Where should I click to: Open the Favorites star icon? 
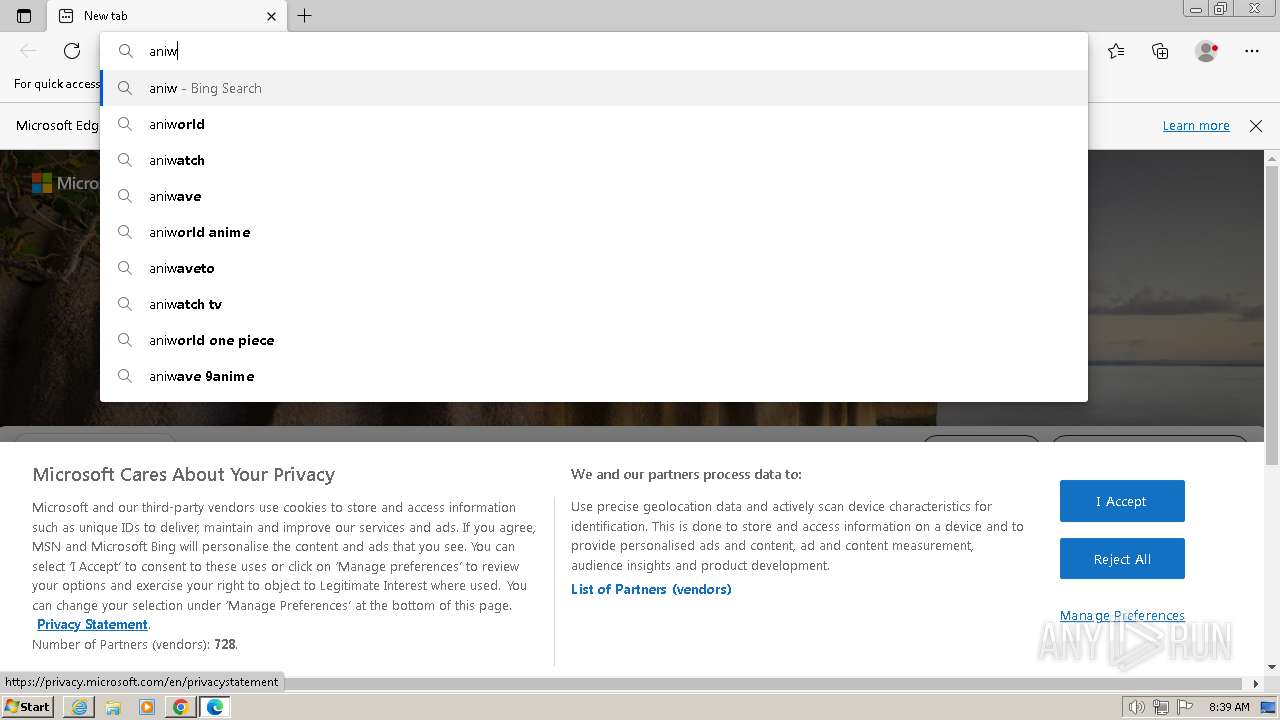tap(1116, 51)
